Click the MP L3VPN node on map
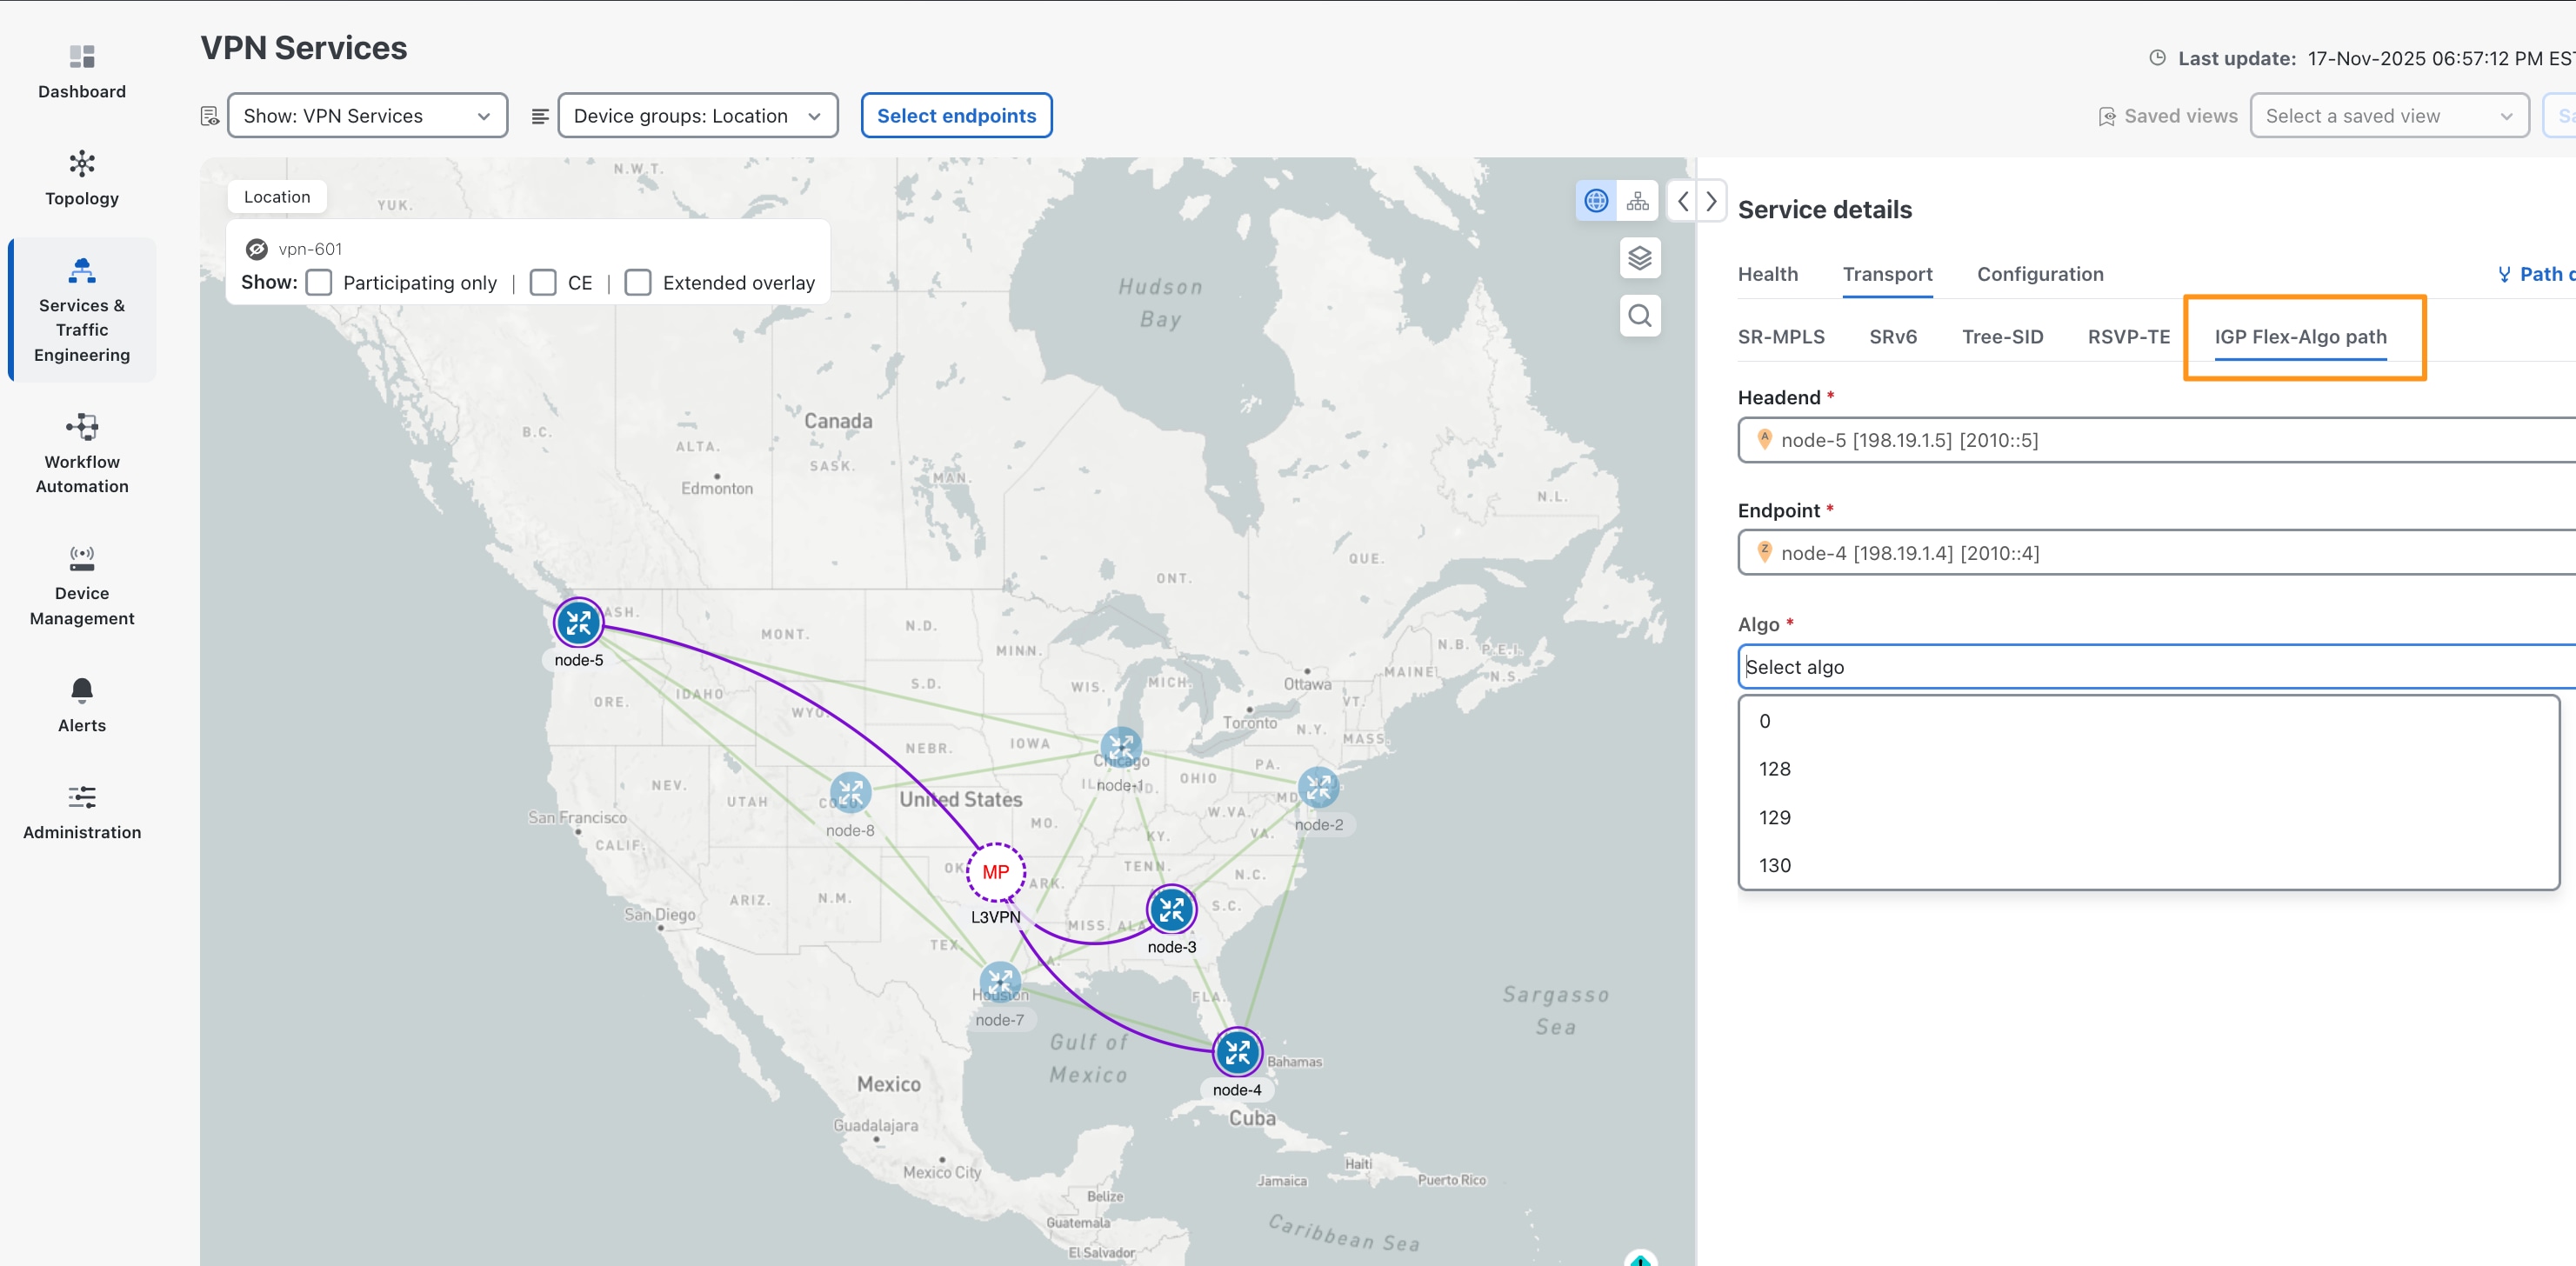 [995, 872]
